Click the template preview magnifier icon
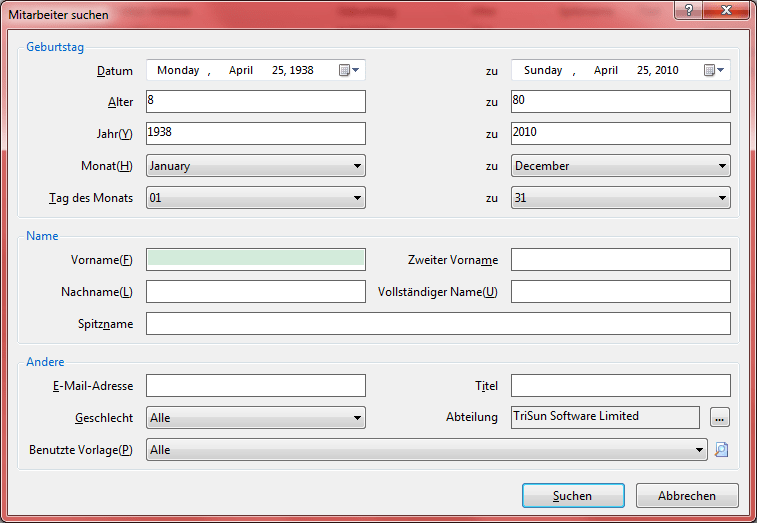This screenshot has width=757, height=523. [721, 450]
